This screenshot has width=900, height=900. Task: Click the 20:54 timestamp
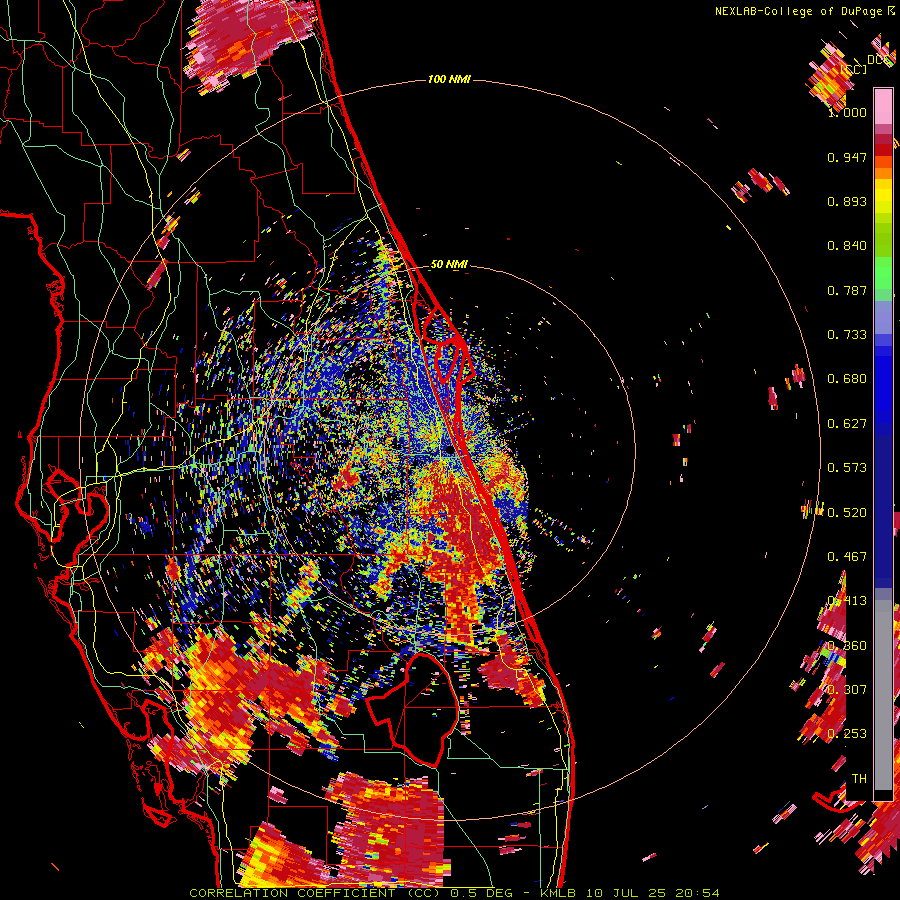[697, 893]
